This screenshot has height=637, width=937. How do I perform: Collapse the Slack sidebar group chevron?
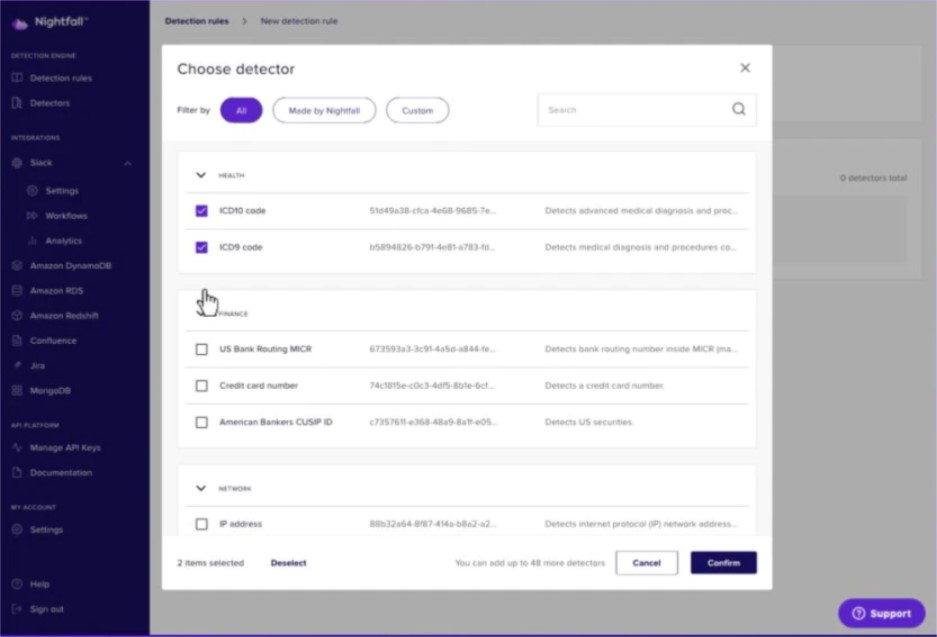pos(128,163)
